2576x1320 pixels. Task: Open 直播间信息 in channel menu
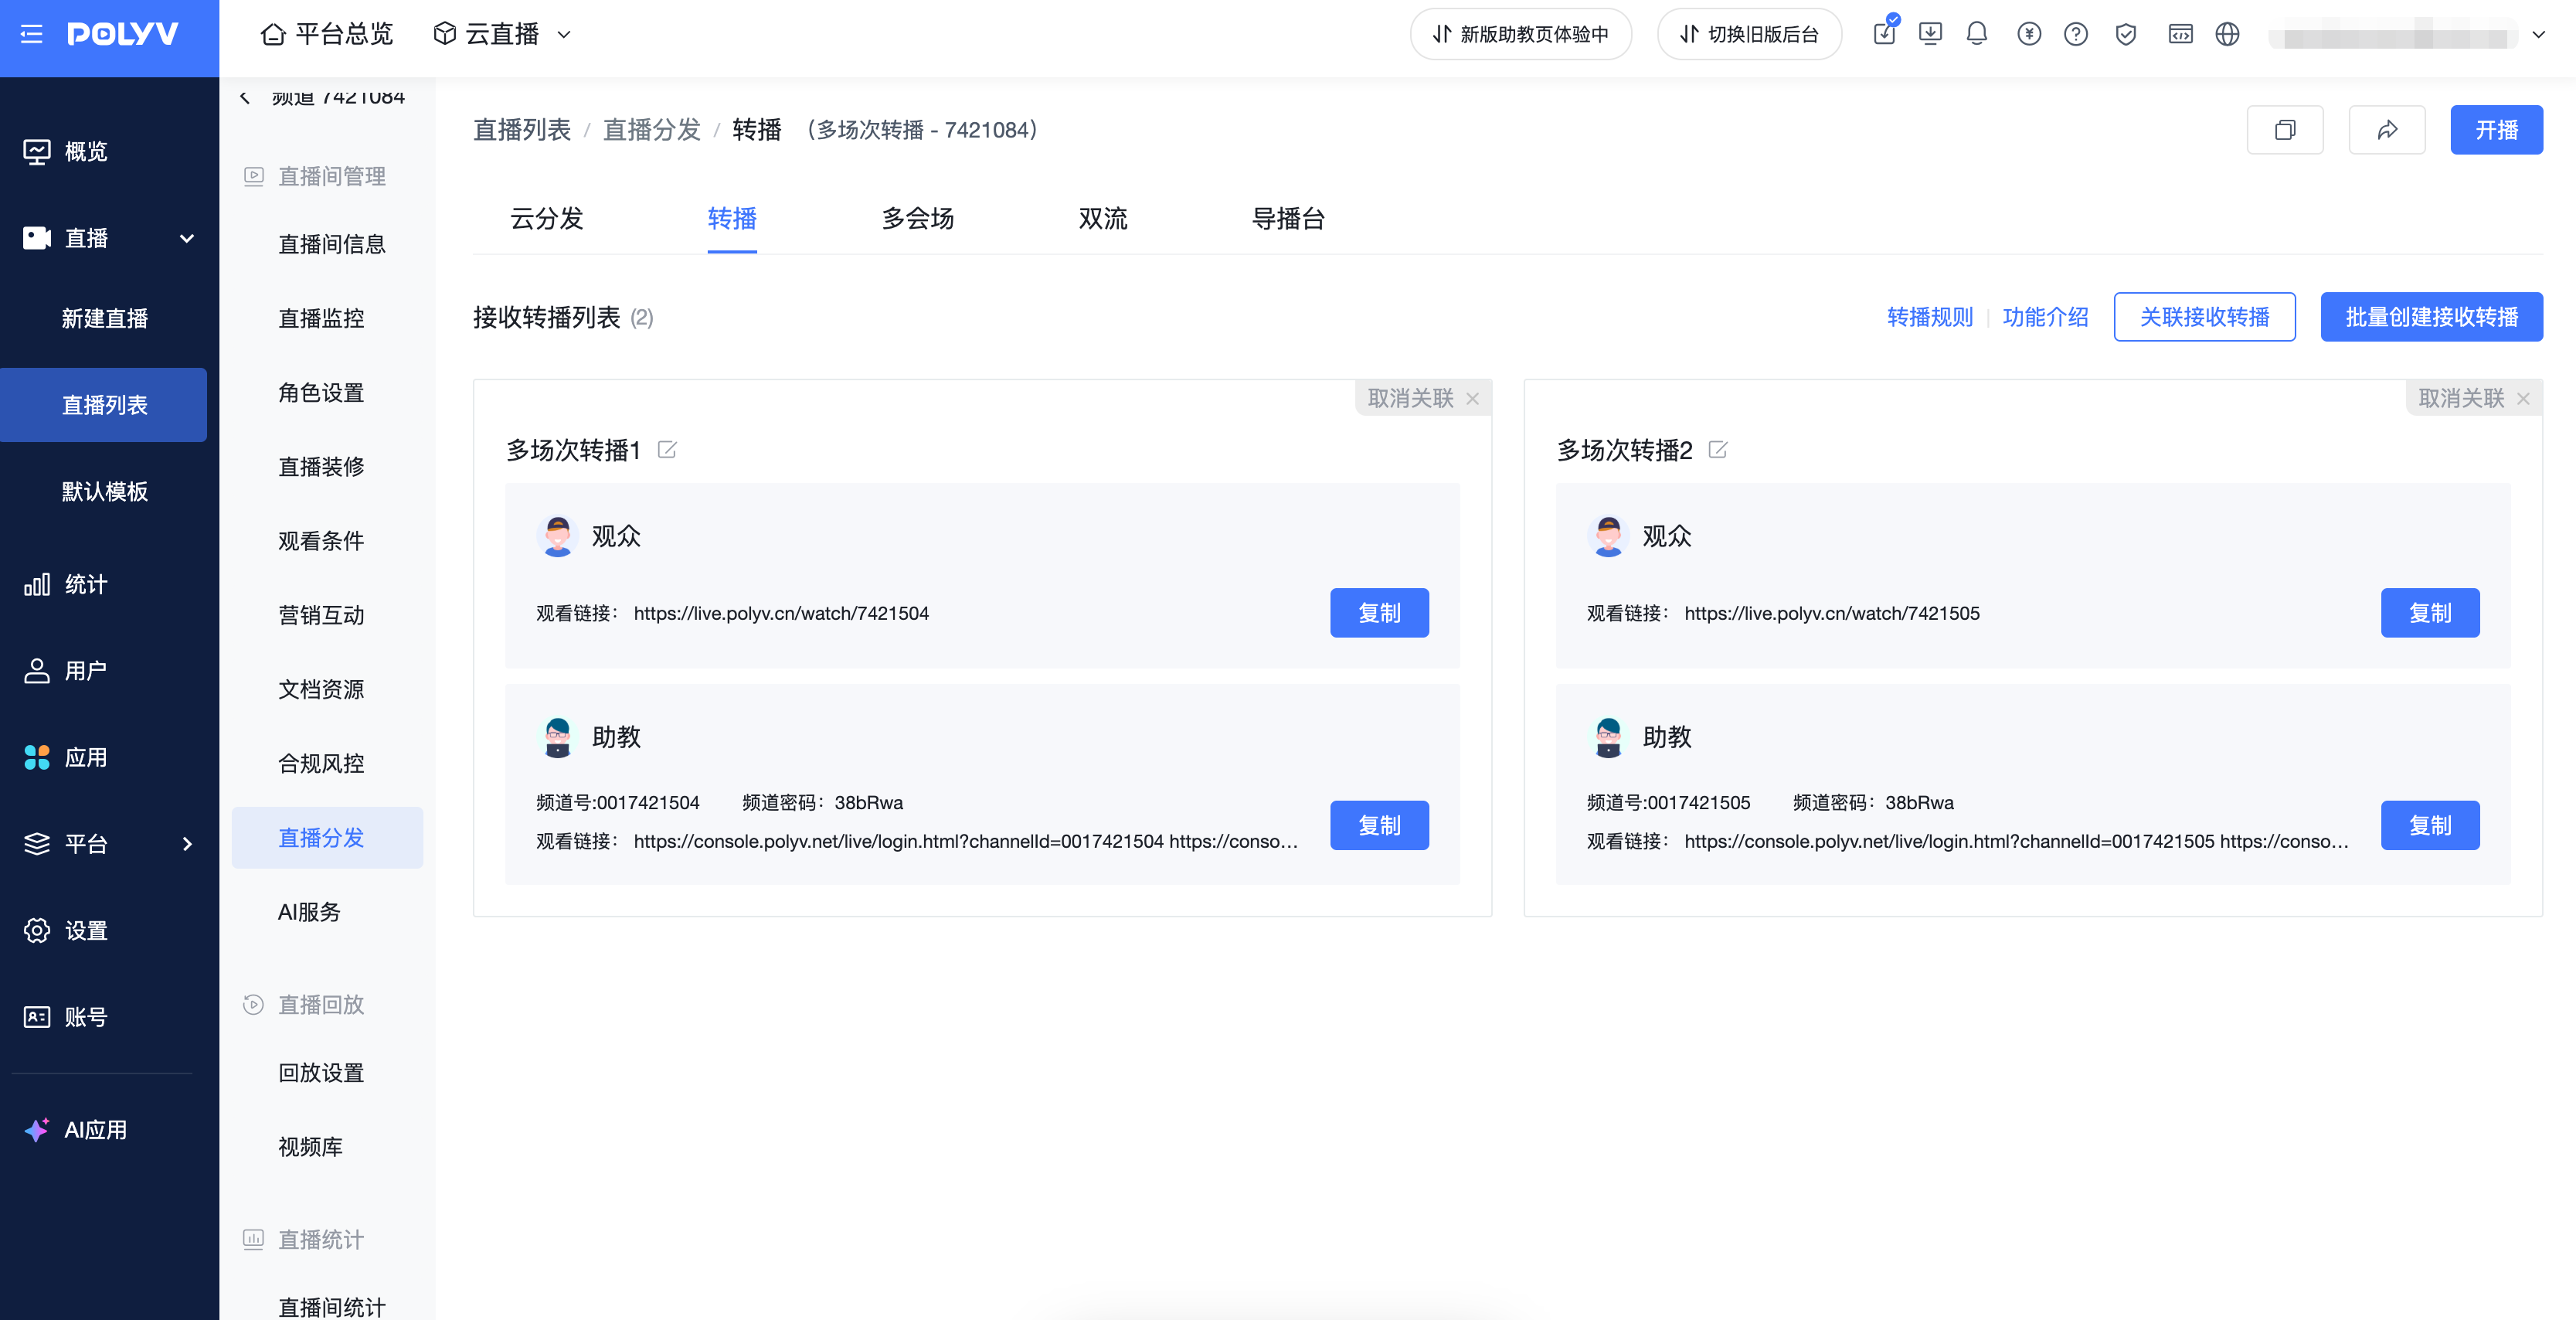tap(331, 244)
